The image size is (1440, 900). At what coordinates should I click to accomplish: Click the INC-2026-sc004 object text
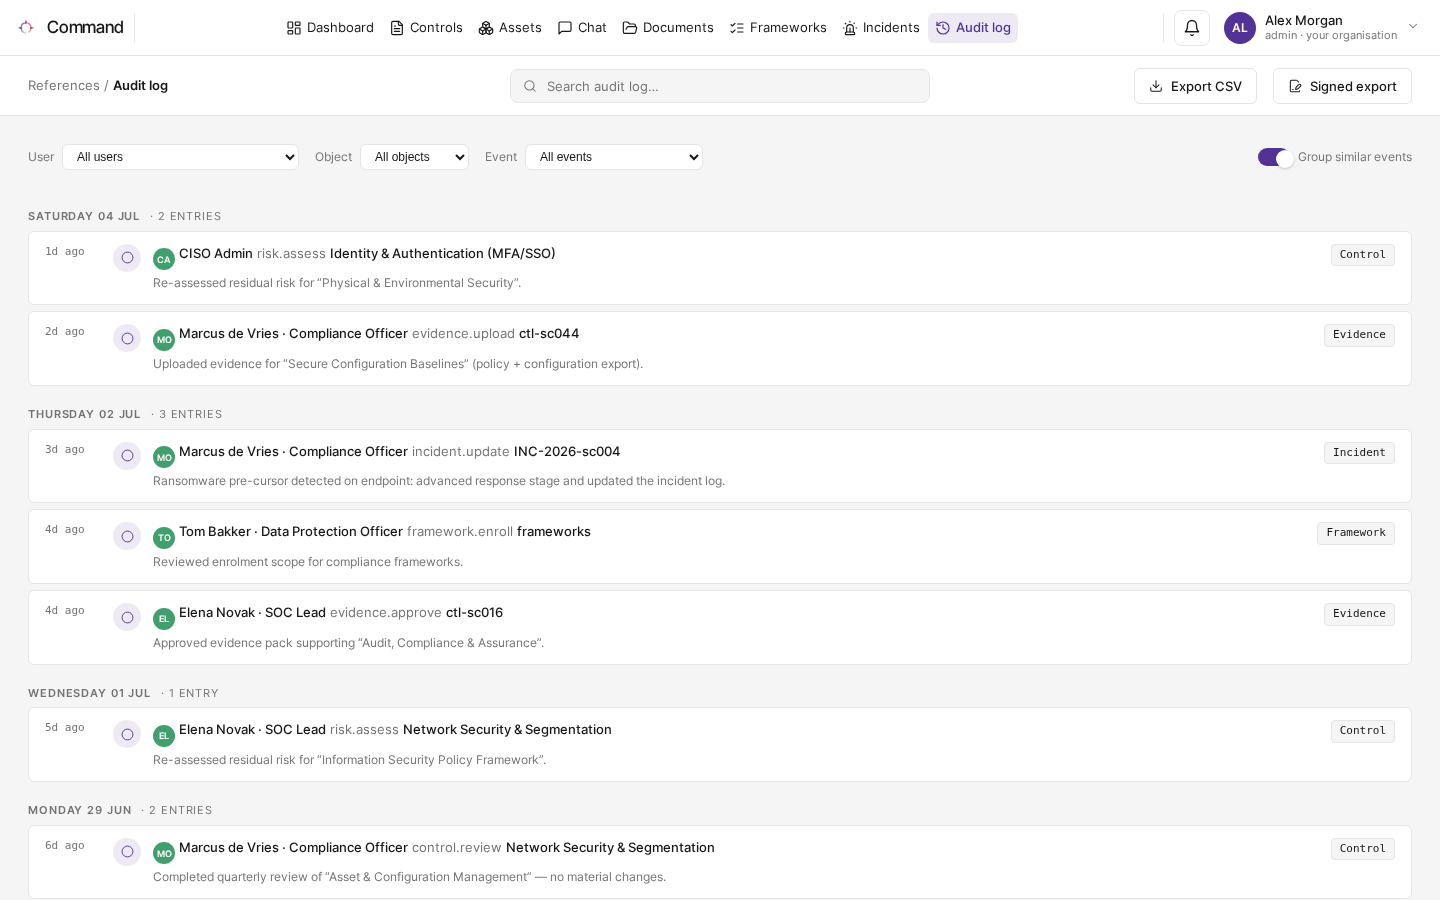click(x=567, y=452)
